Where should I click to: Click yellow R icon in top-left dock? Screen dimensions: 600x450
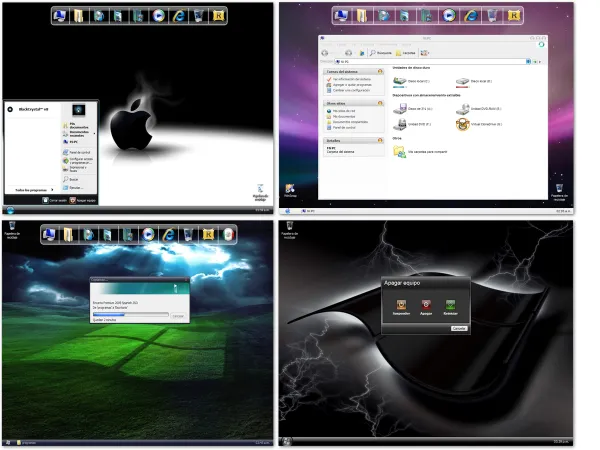point(218,16)
